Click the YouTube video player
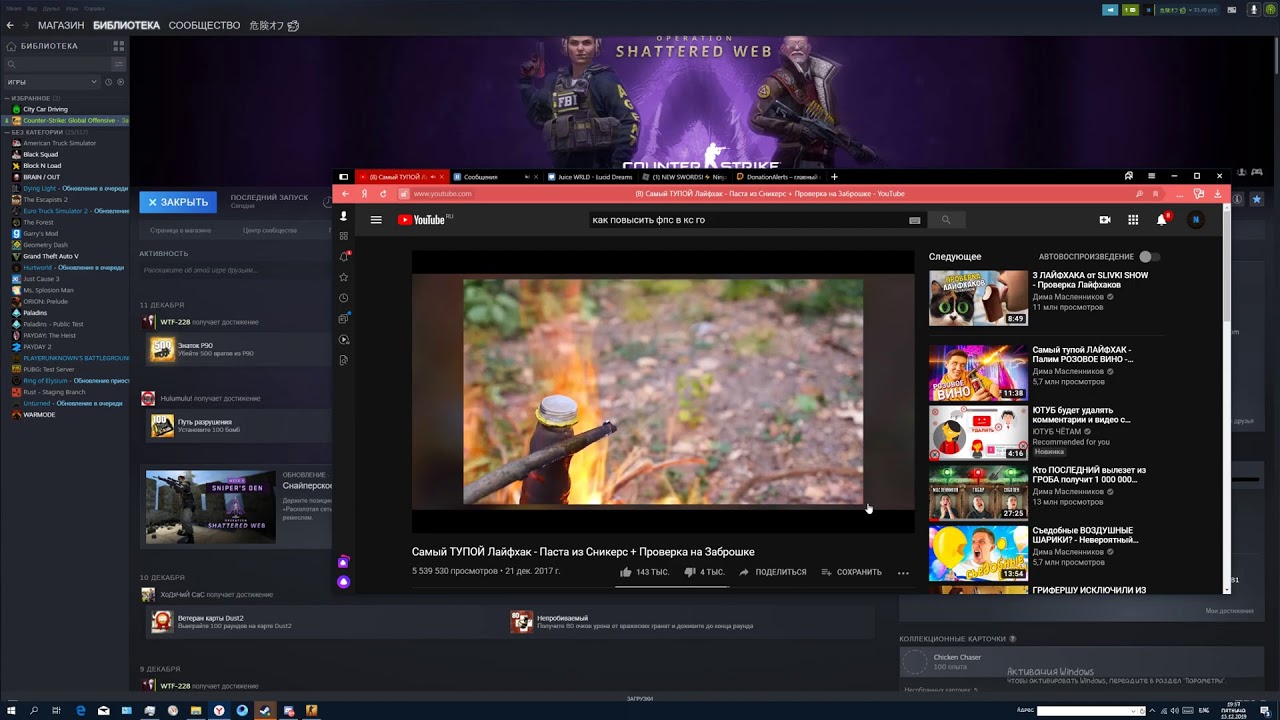Viewport: 1280px width, 720px height. pos(663,391)
